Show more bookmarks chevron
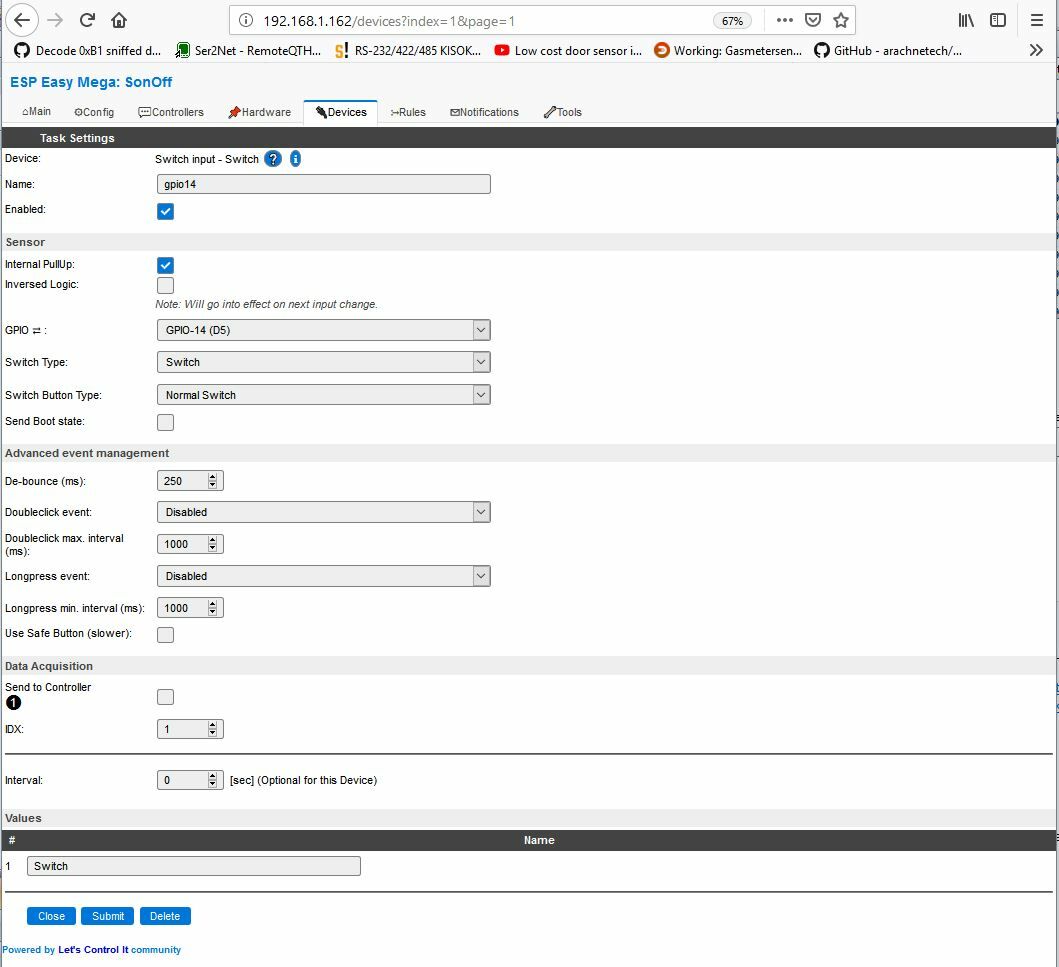The width and height of the screenshot is (1059, 967). click(1037, 50)
